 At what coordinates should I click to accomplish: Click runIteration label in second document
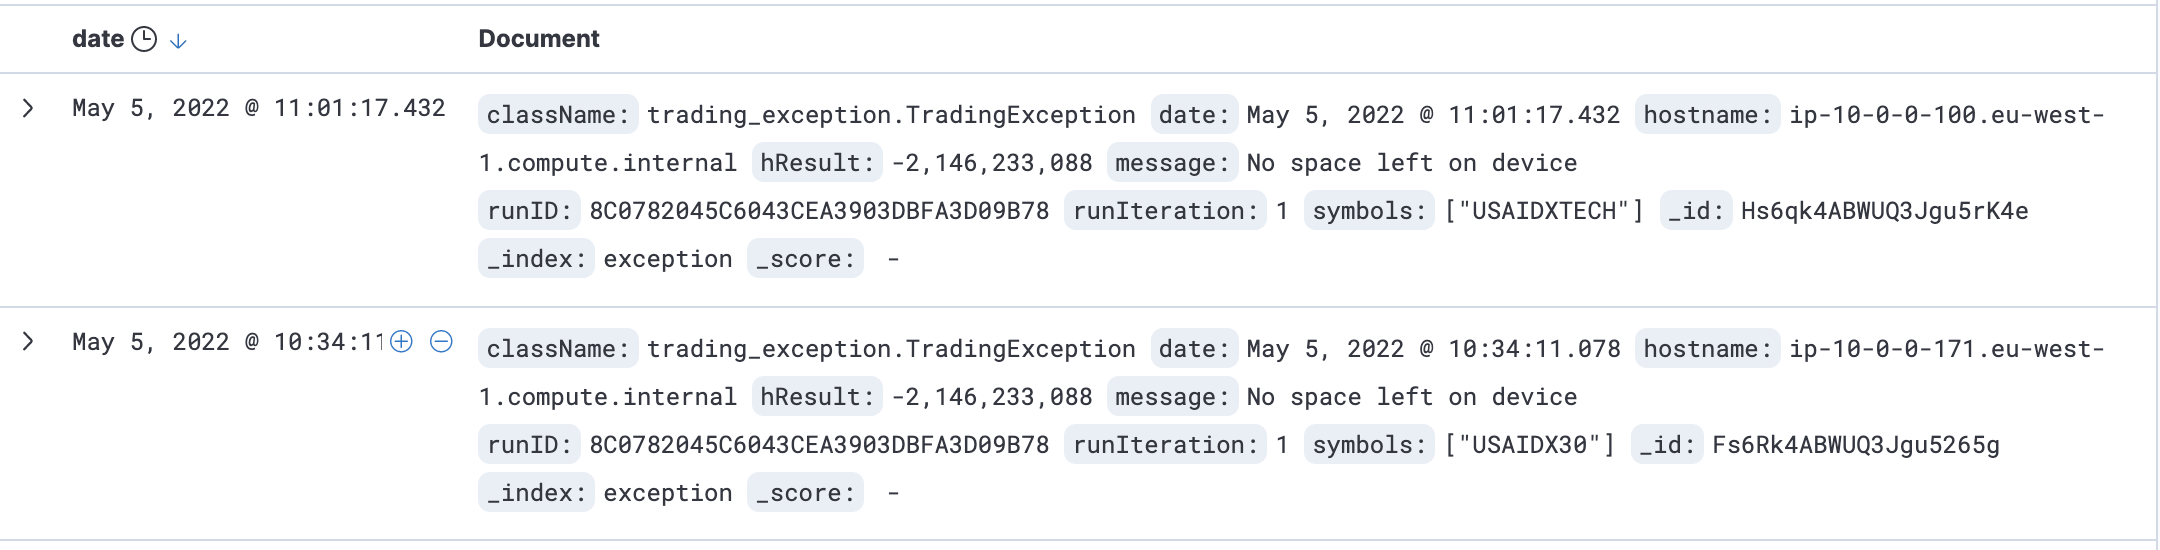(x=1165, y=445)
